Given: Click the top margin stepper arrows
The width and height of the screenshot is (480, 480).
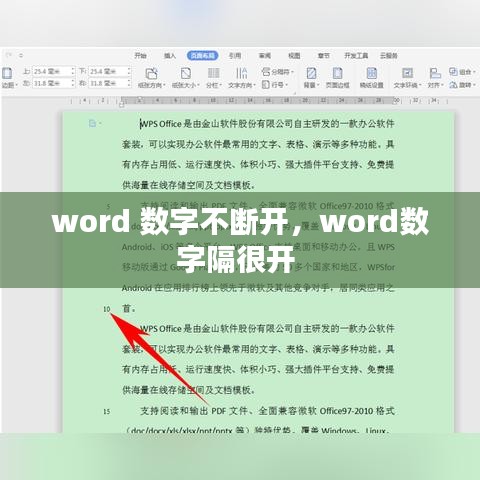Looking at the screenshot, I should pyautogui.click(x=73, y=71).
